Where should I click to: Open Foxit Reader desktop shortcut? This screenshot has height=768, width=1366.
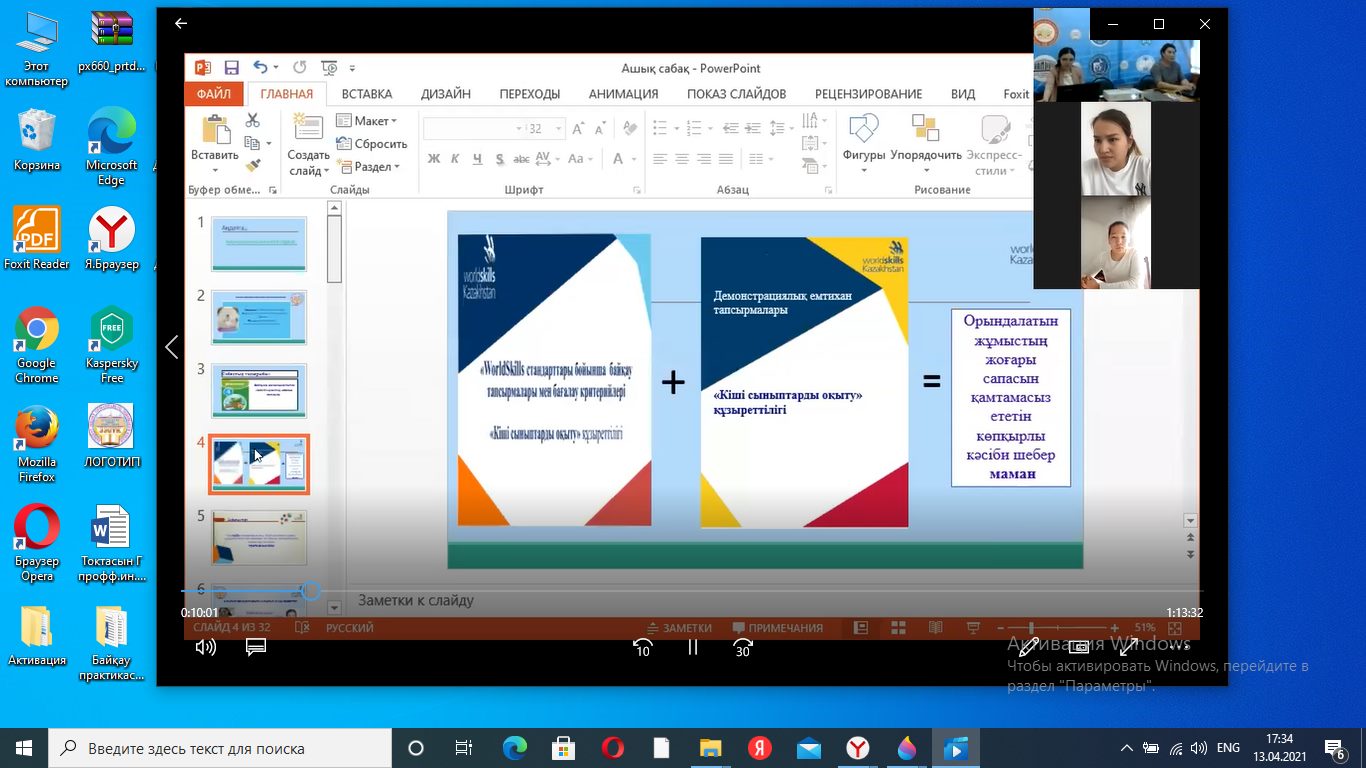tap(37, 238)
